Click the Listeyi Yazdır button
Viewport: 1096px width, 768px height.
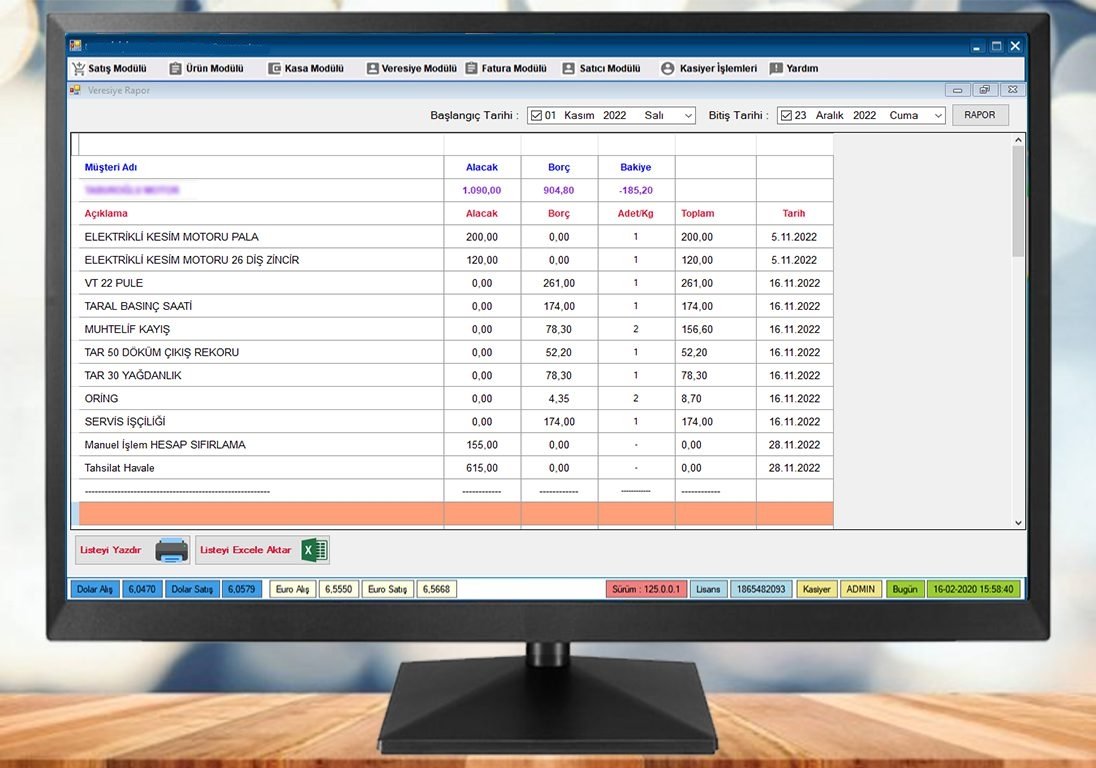point(132,551)
